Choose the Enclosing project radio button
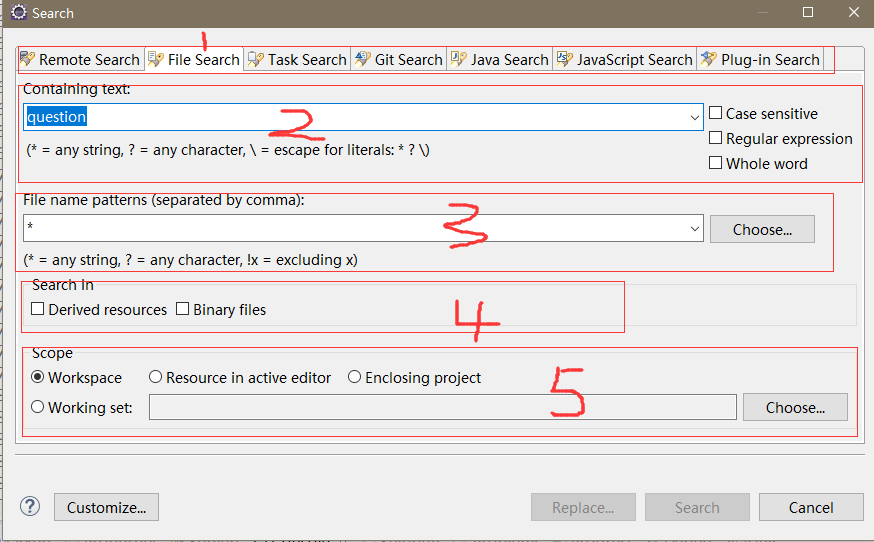 [x=355, y=378]
